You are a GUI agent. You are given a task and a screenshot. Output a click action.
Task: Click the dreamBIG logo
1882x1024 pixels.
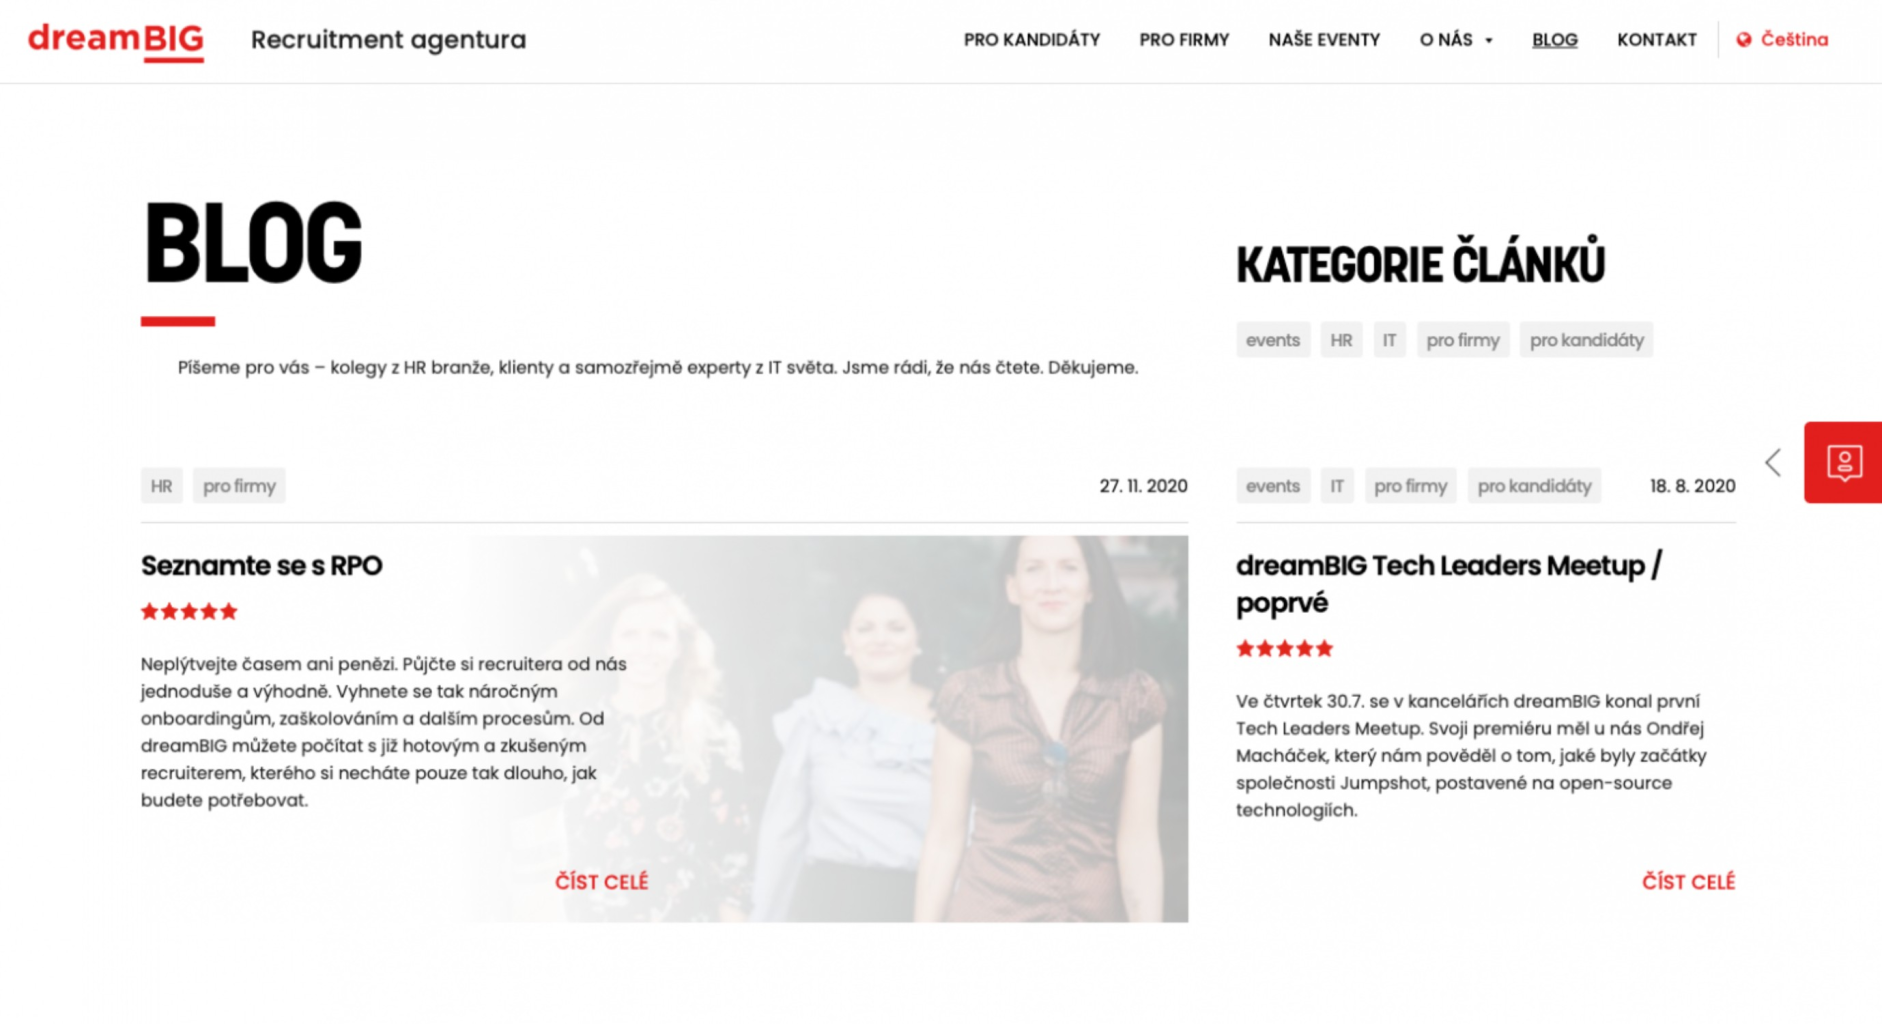tap(116, 41)
